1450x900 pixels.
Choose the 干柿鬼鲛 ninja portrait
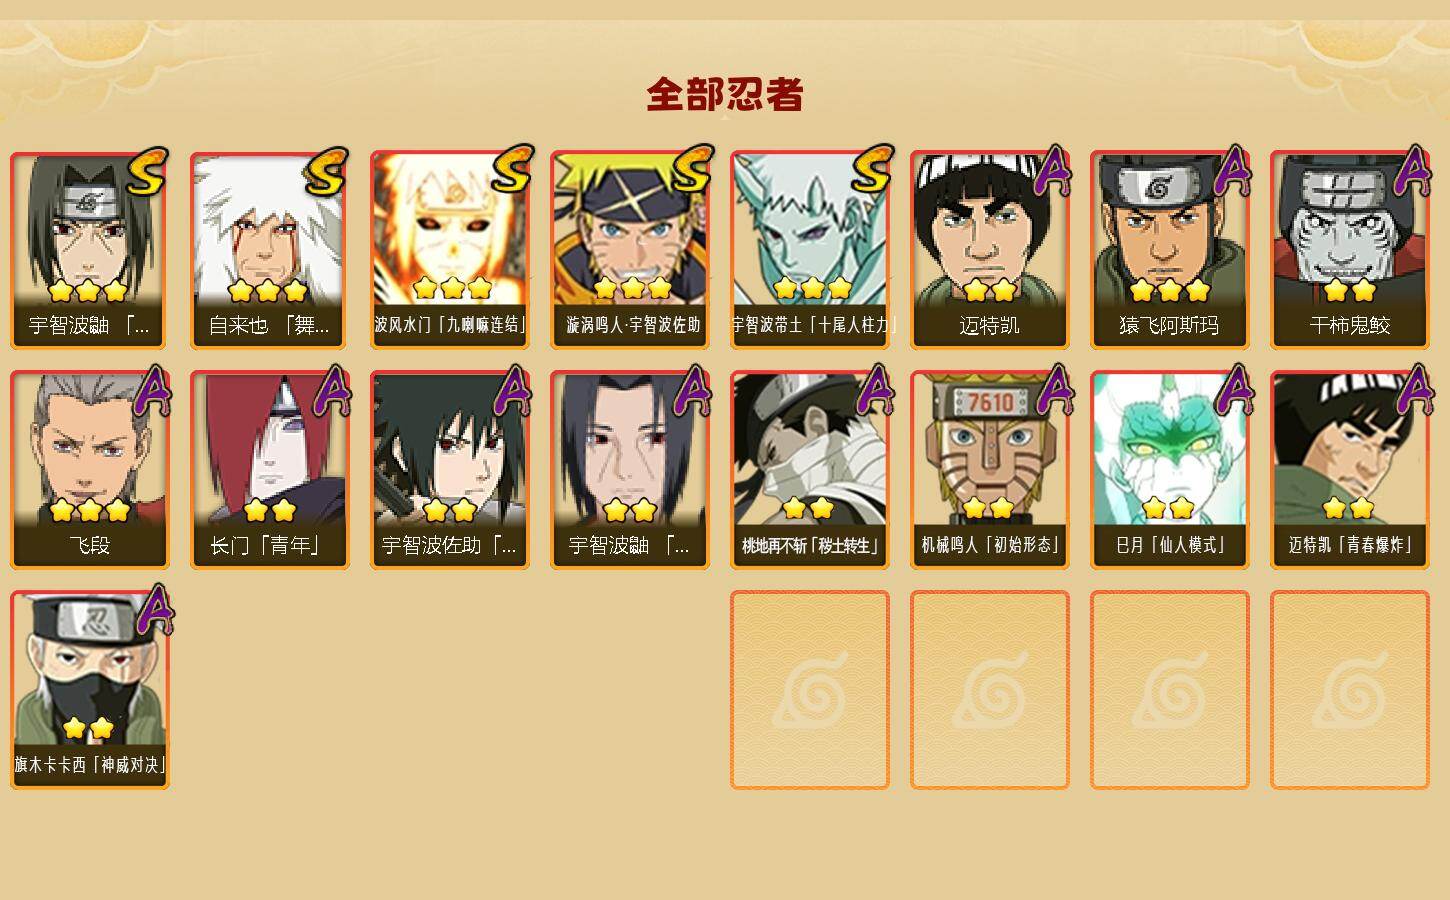click(1349, 250)
